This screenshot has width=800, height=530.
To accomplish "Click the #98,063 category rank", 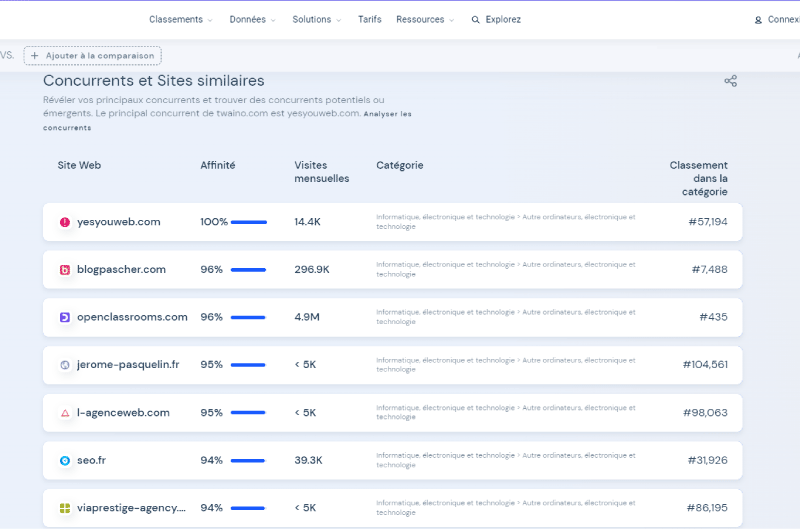I will tap(705, 413).
